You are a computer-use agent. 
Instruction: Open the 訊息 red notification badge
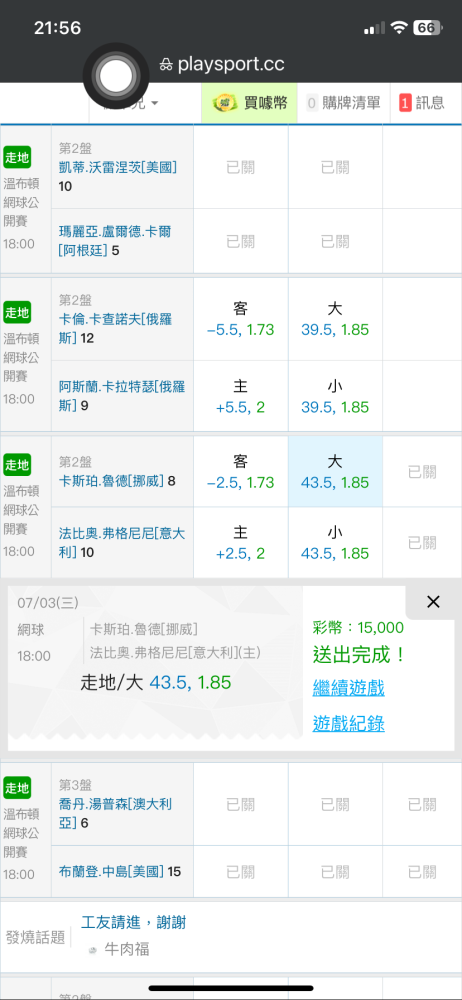tap(405, 103)
